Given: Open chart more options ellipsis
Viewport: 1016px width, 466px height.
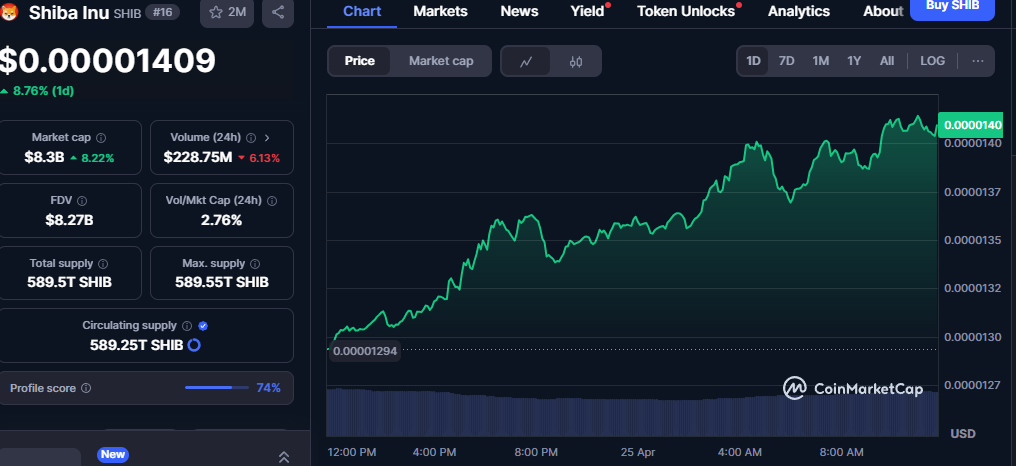Looking at the screenshot, I should click(978, 61).
